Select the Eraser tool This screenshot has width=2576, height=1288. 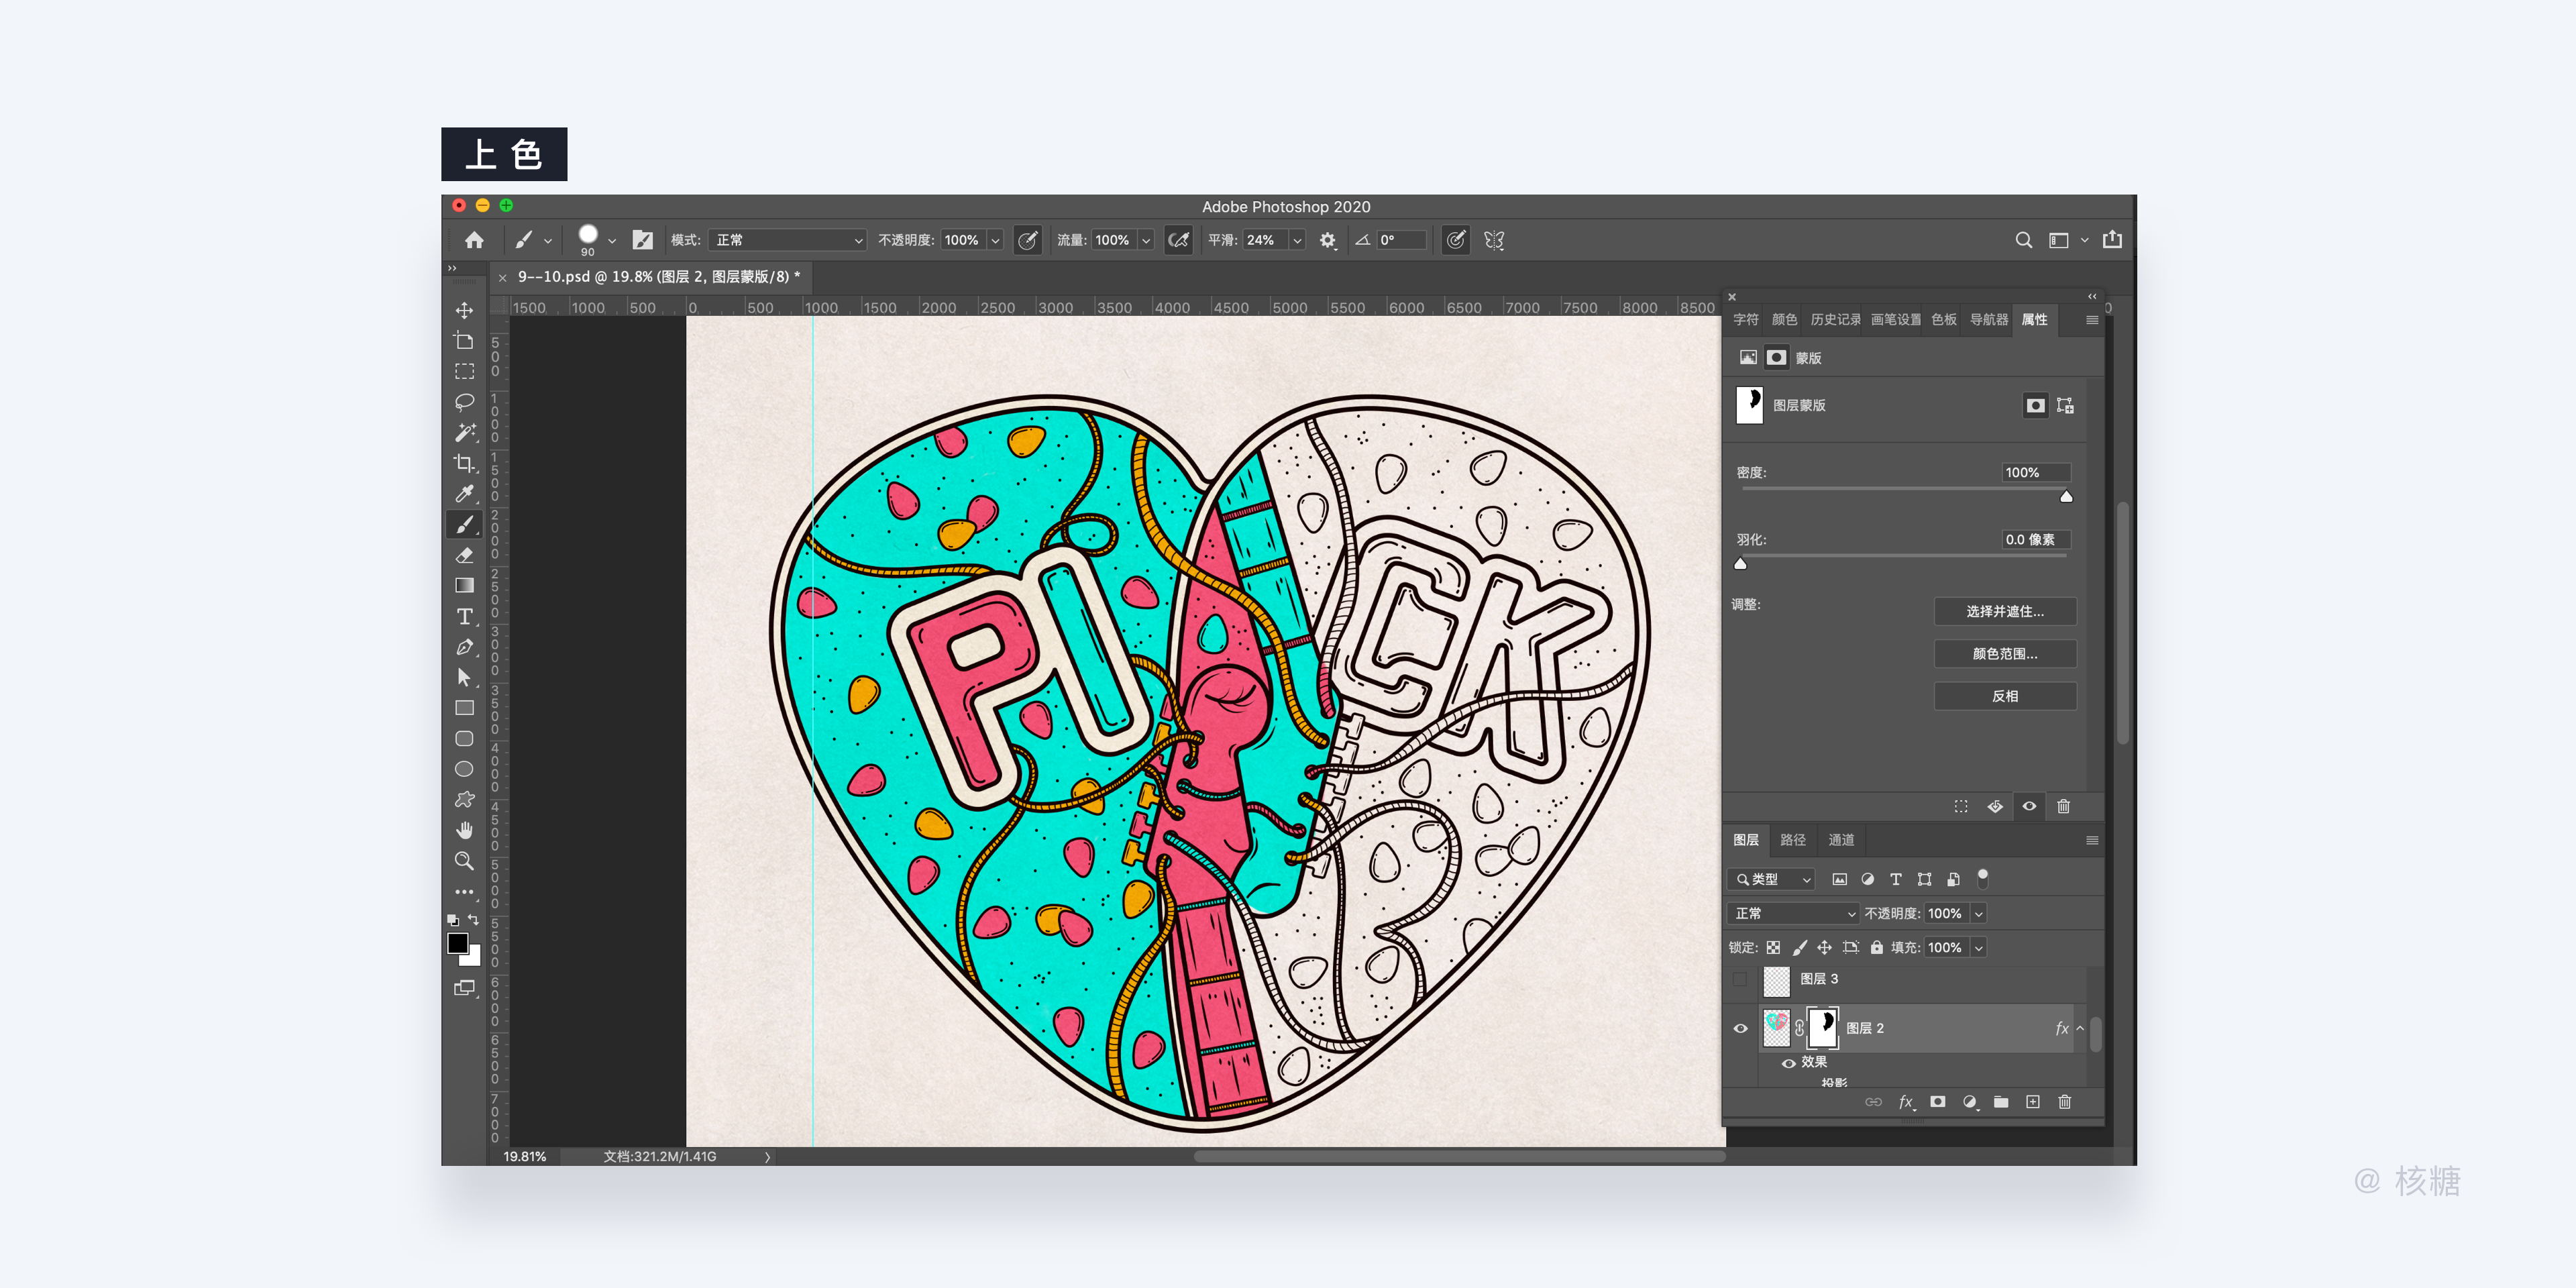pyautogui.click(x=464, y=555)
